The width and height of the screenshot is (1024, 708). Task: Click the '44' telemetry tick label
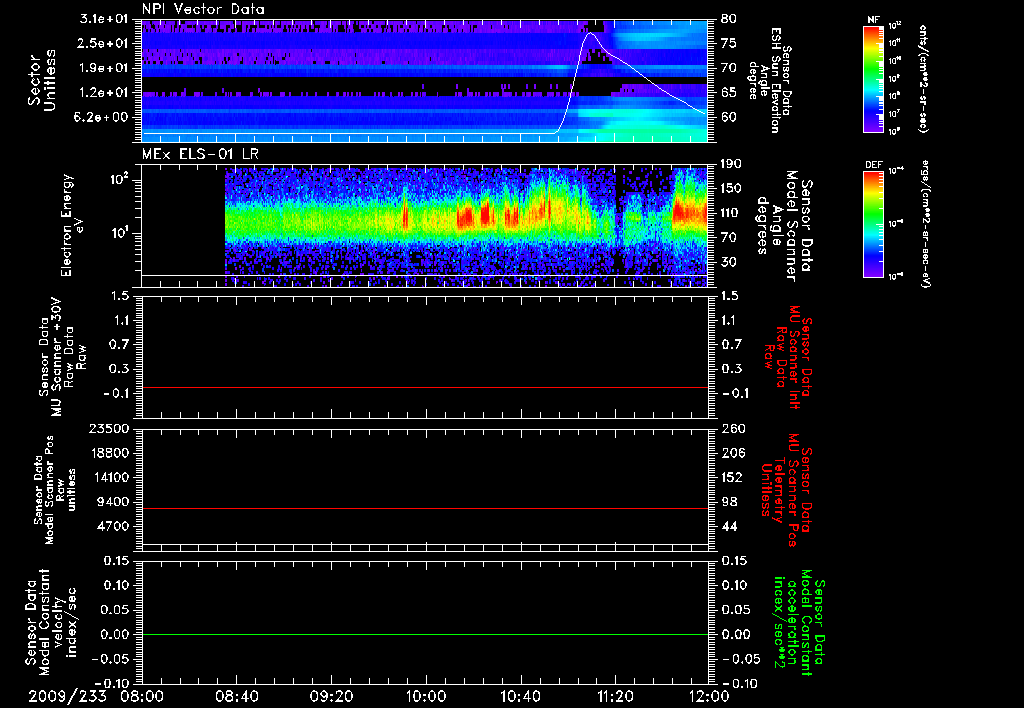729,526
